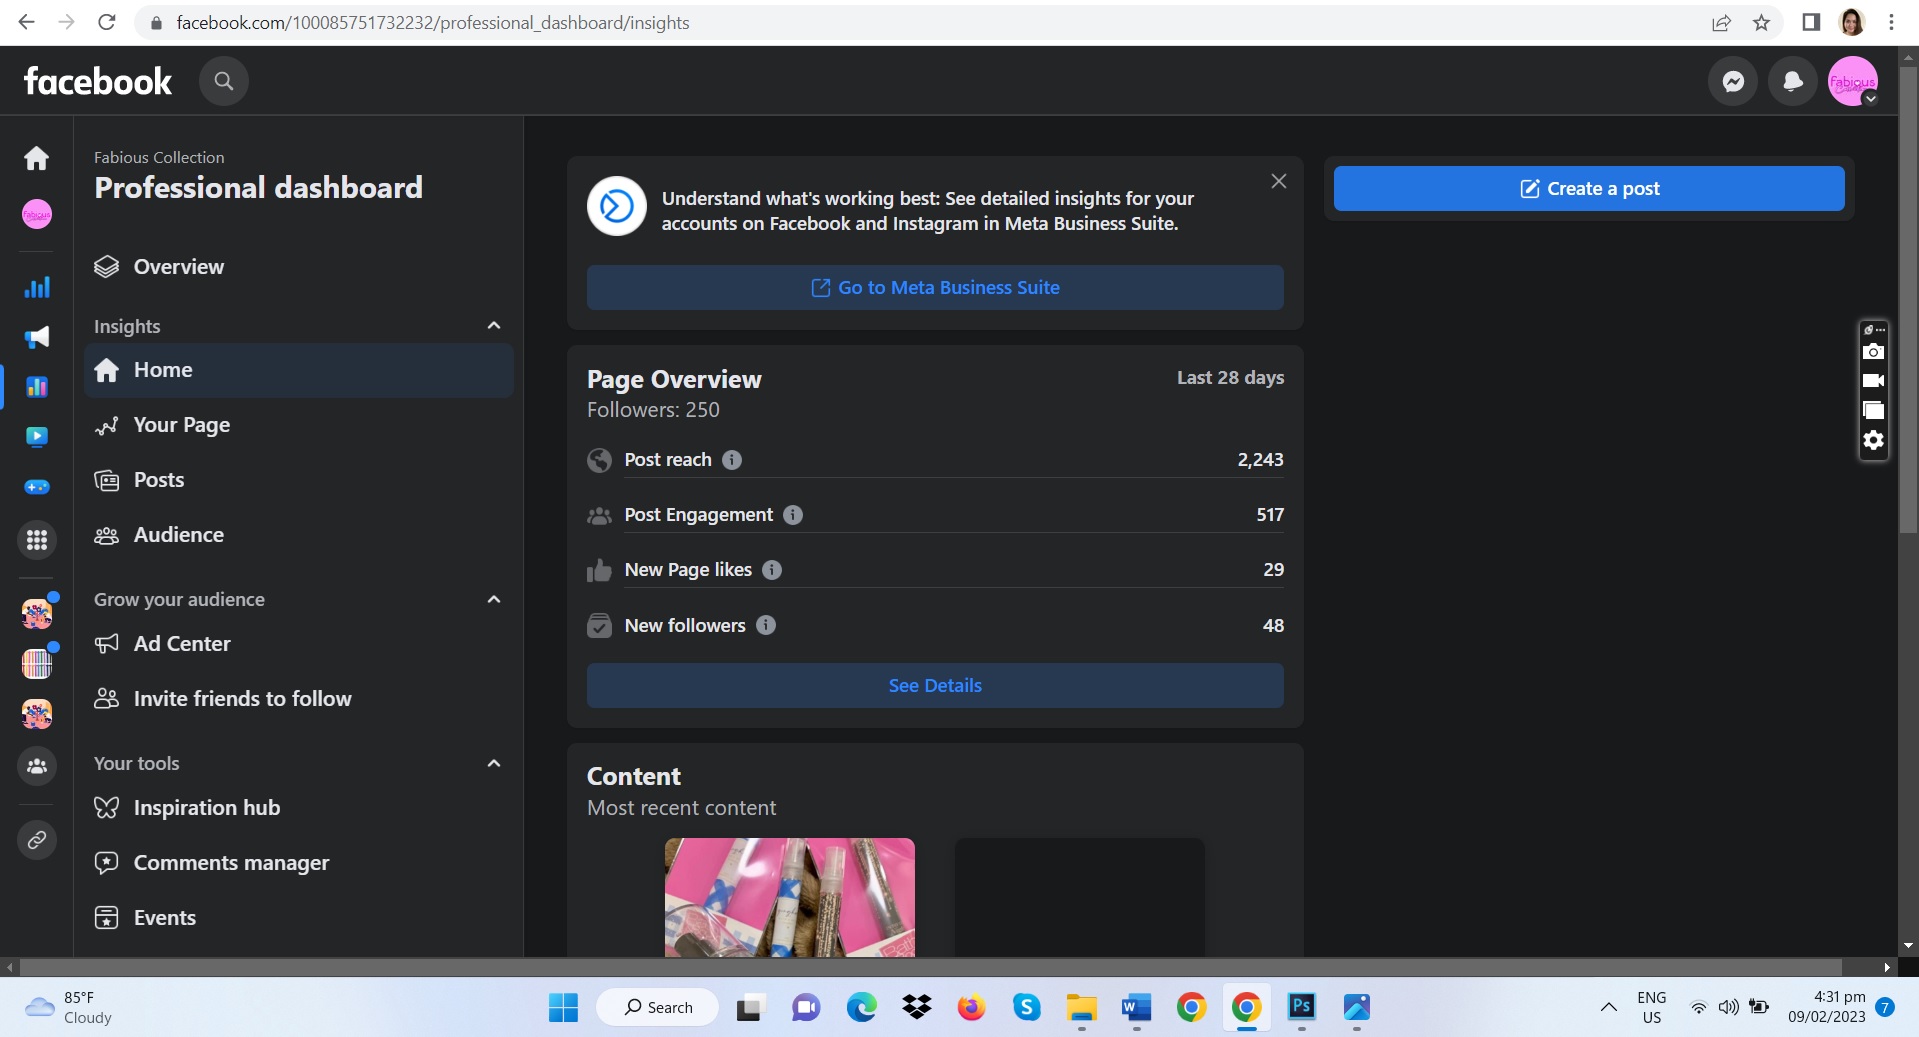This screenshot has height=1037, width=1919.
Task: Reload the page
Action: pos(107,22)
